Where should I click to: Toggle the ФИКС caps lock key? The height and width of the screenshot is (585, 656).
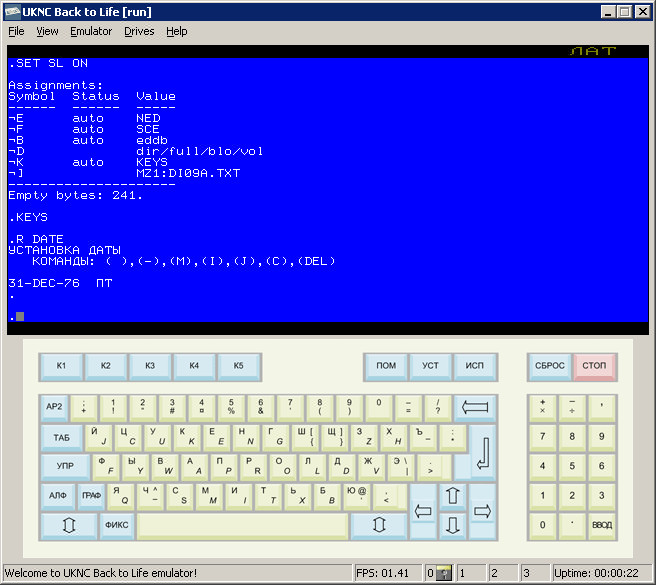tap(116, 525)
